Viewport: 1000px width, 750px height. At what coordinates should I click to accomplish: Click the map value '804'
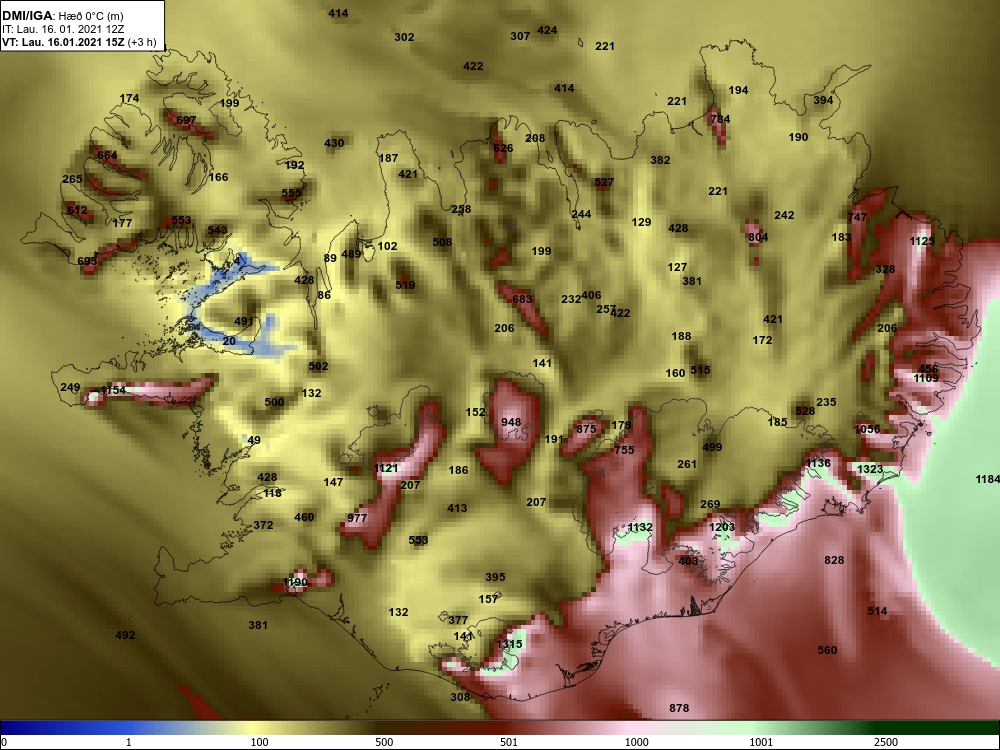pyautogui.click(x=758, y=237)
